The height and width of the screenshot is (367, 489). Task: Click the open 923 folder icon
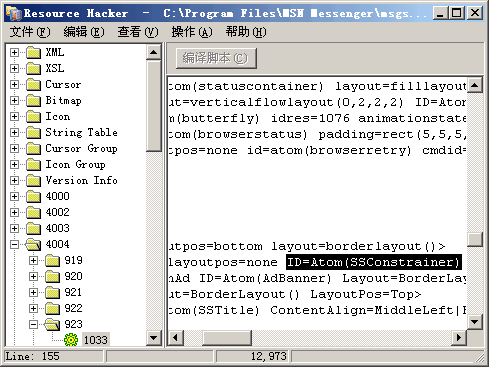click(52, 325)
